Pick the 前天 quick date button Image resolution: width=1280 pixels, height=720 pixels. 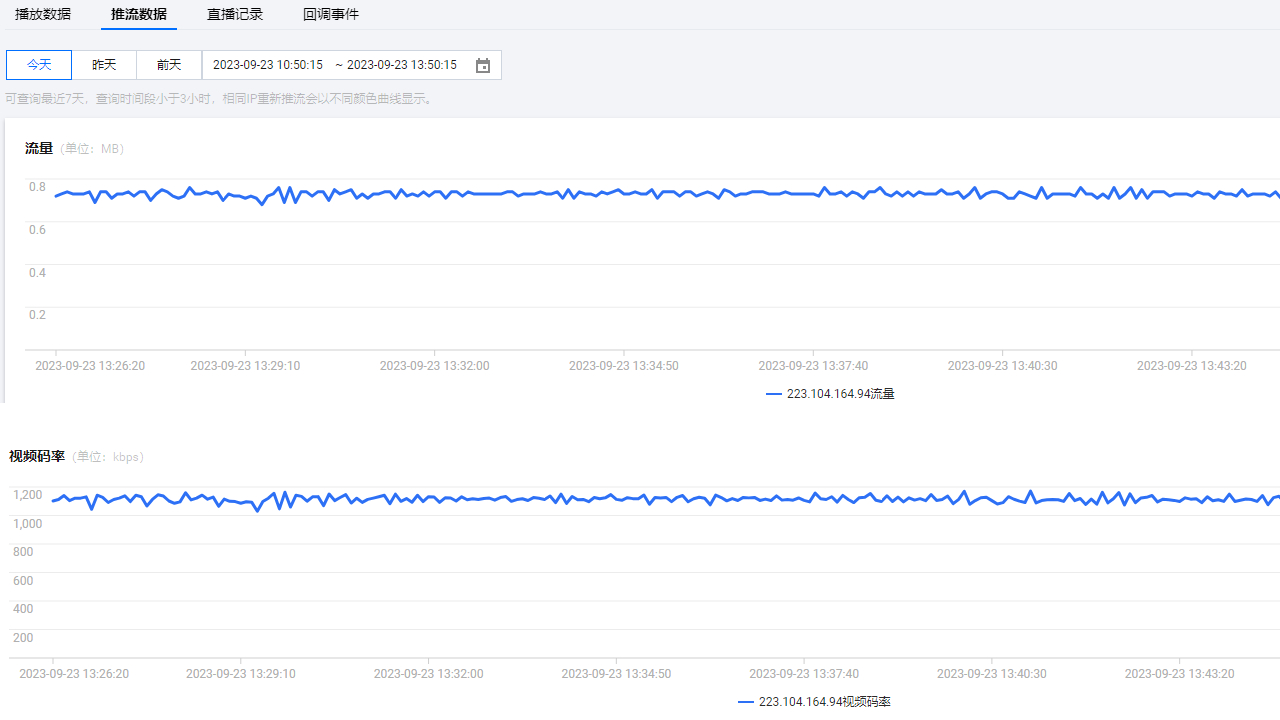click(169, 65)
